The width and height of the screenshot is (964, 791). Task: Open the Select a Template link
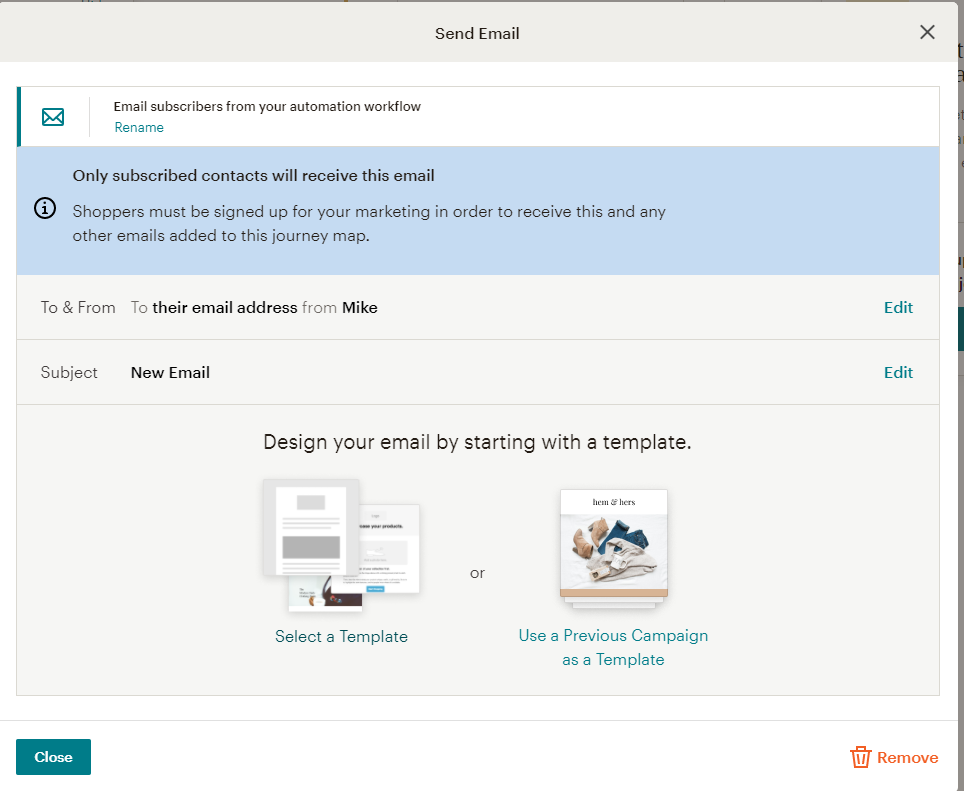pyautogui.click(x=341, y=636)
